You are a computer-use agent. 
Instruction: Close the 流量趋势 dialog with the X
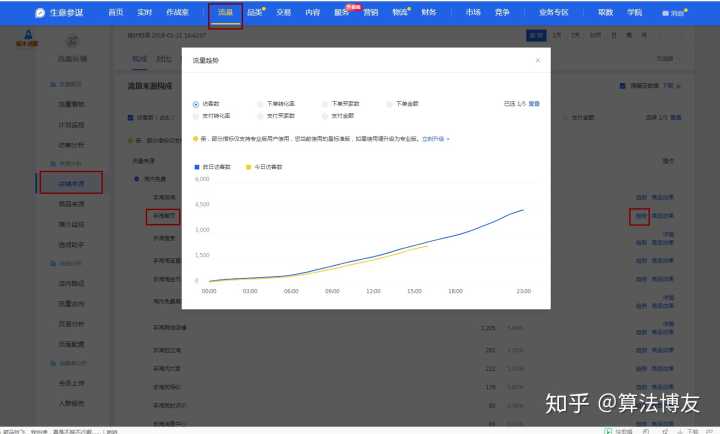tap(537, 60)
